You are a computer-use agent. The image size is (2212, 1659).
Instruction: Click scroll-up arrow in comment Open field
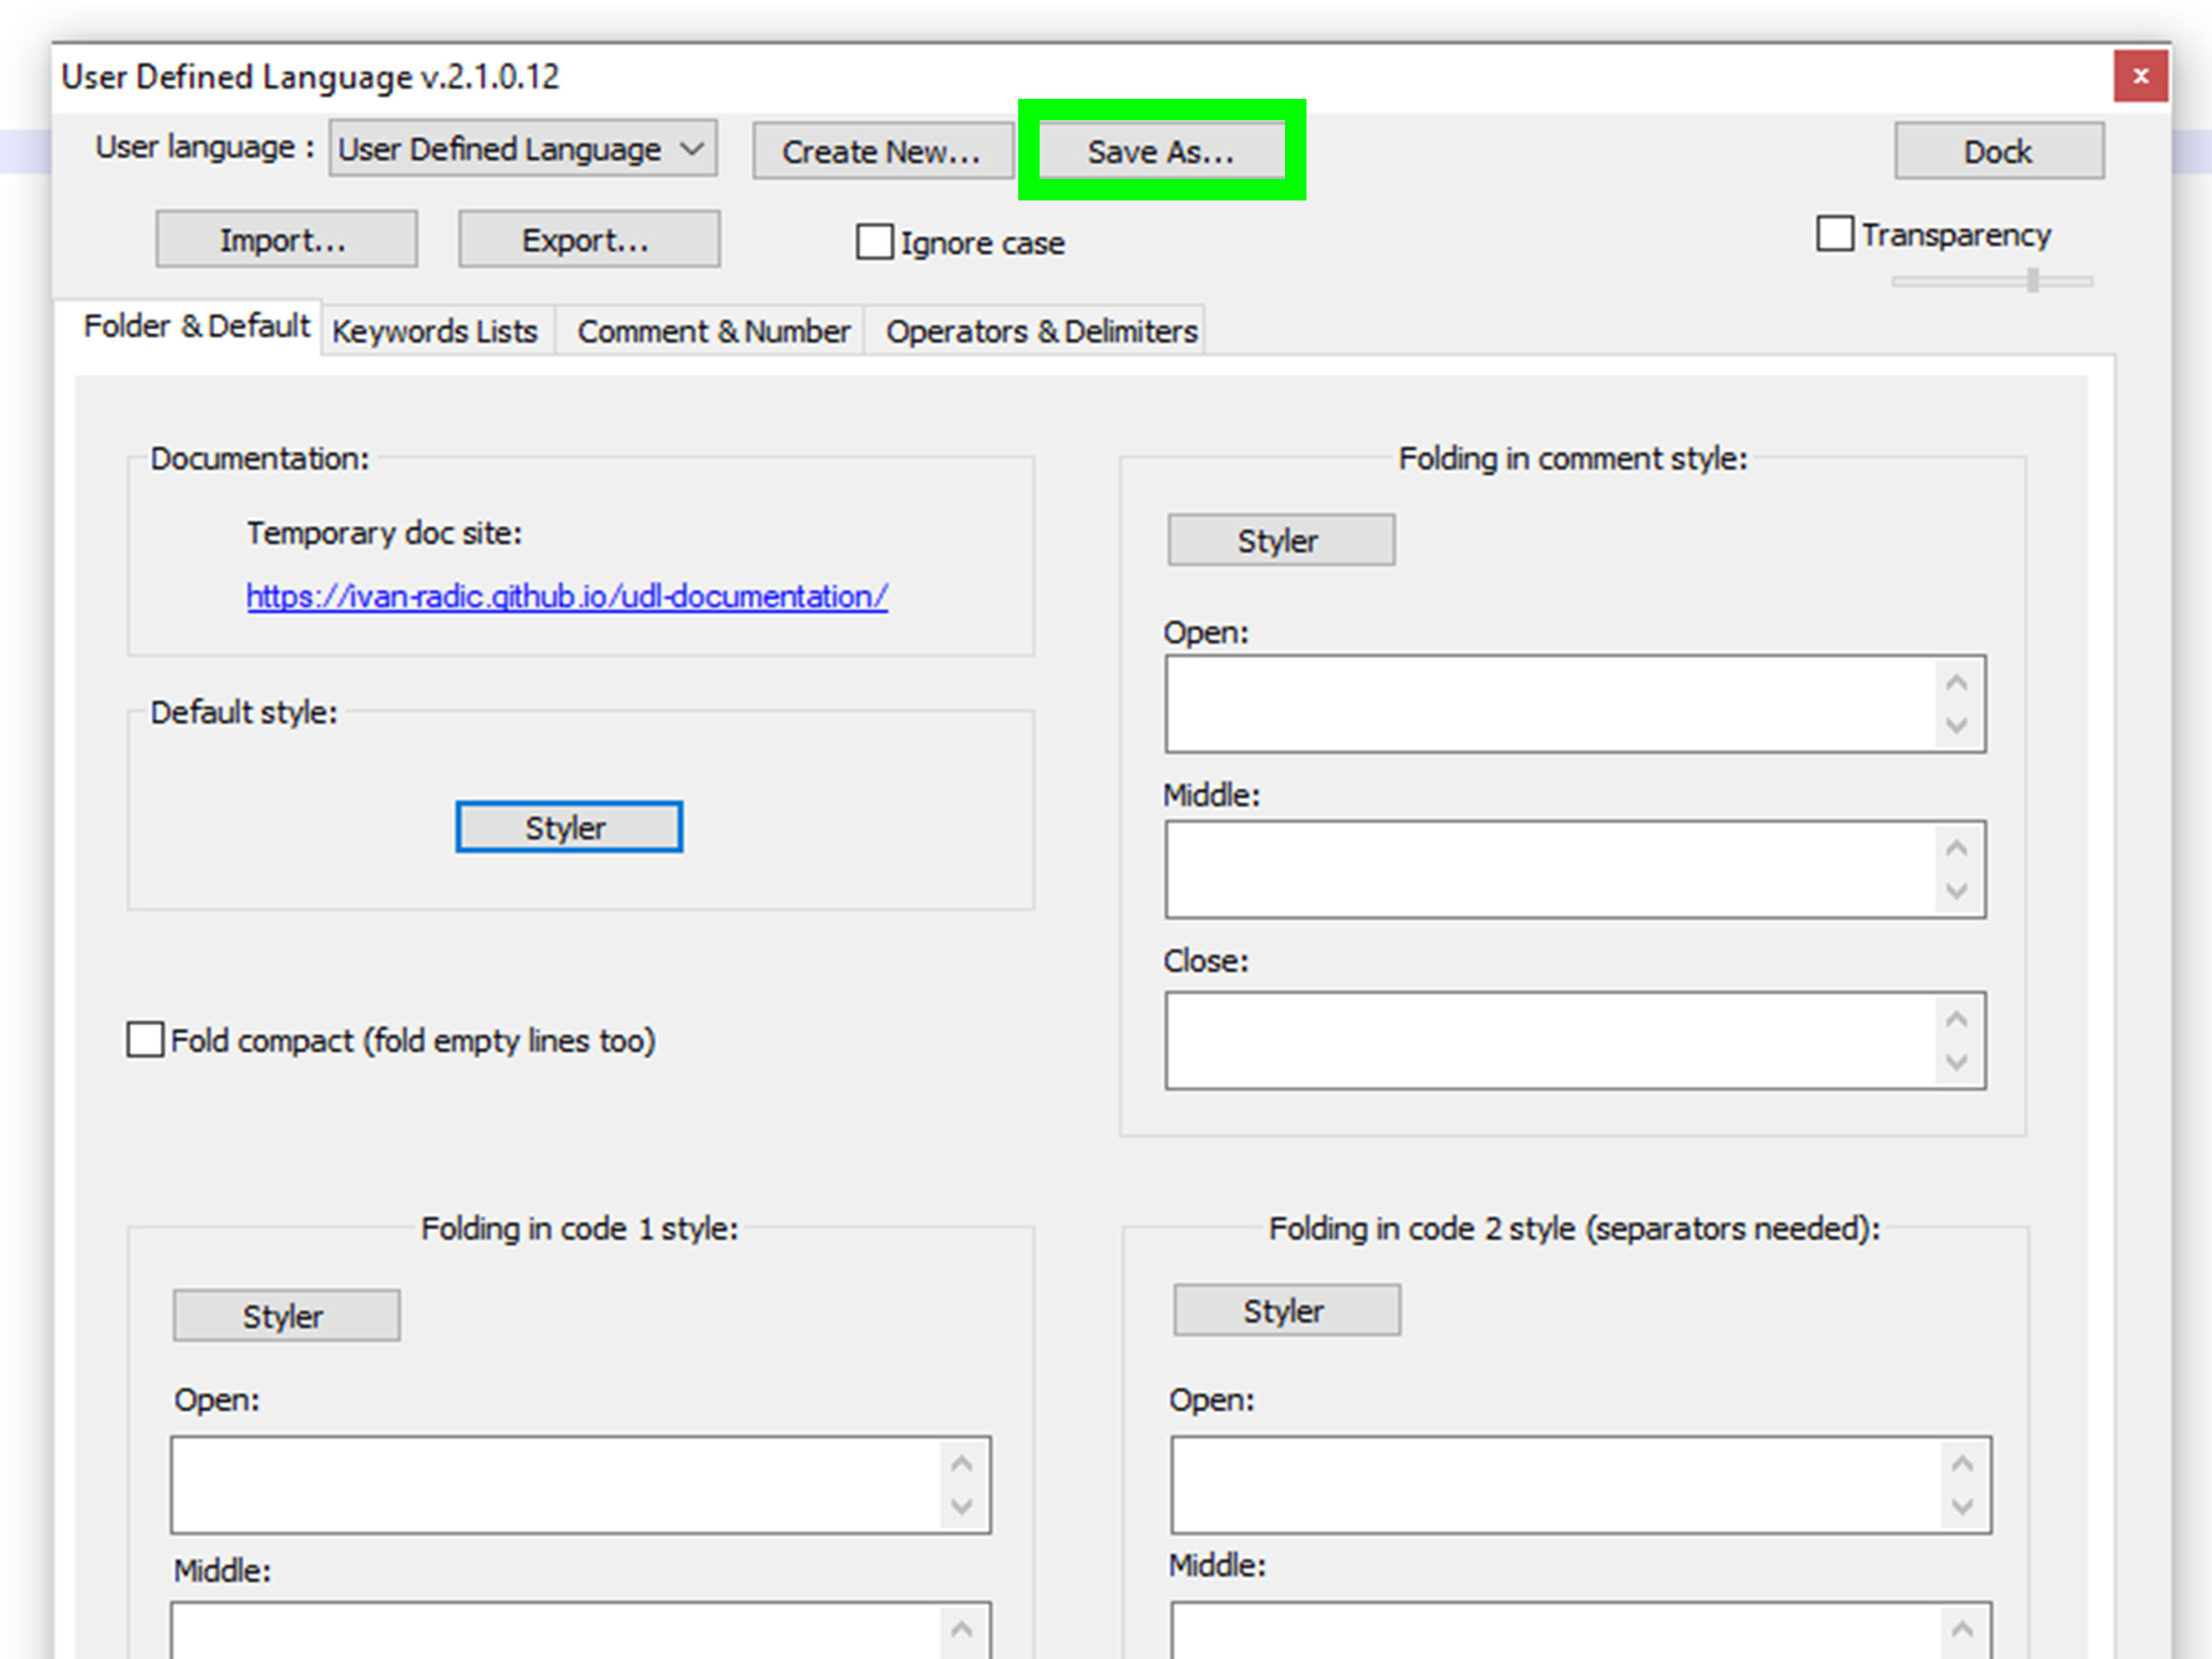click(x=1957, y=683)
